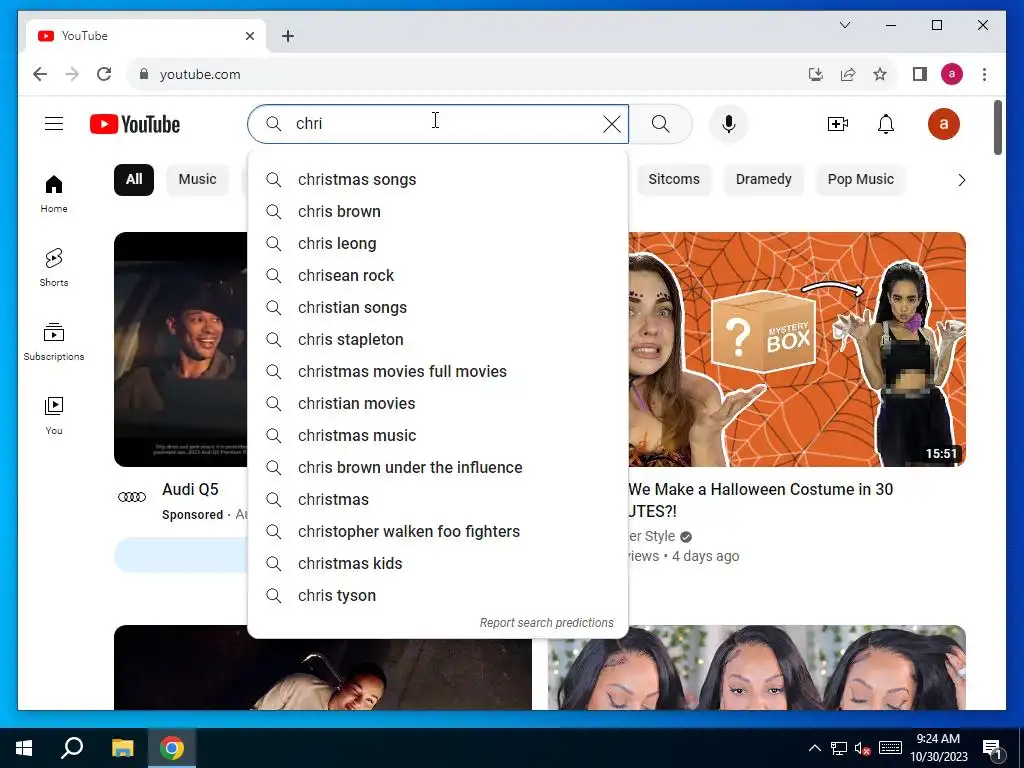
Task: Open the Halloween Costume video thumbnail
Action: click(797, 349)
